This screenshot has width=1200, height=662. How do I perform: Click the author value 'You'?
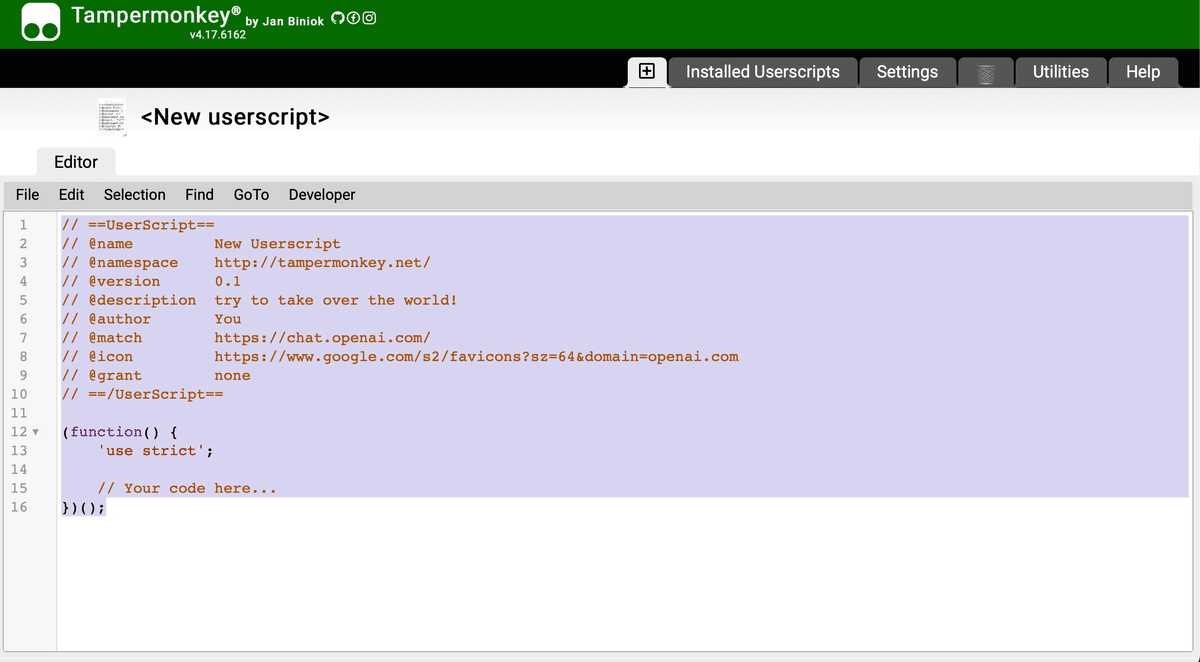point(228,319)
